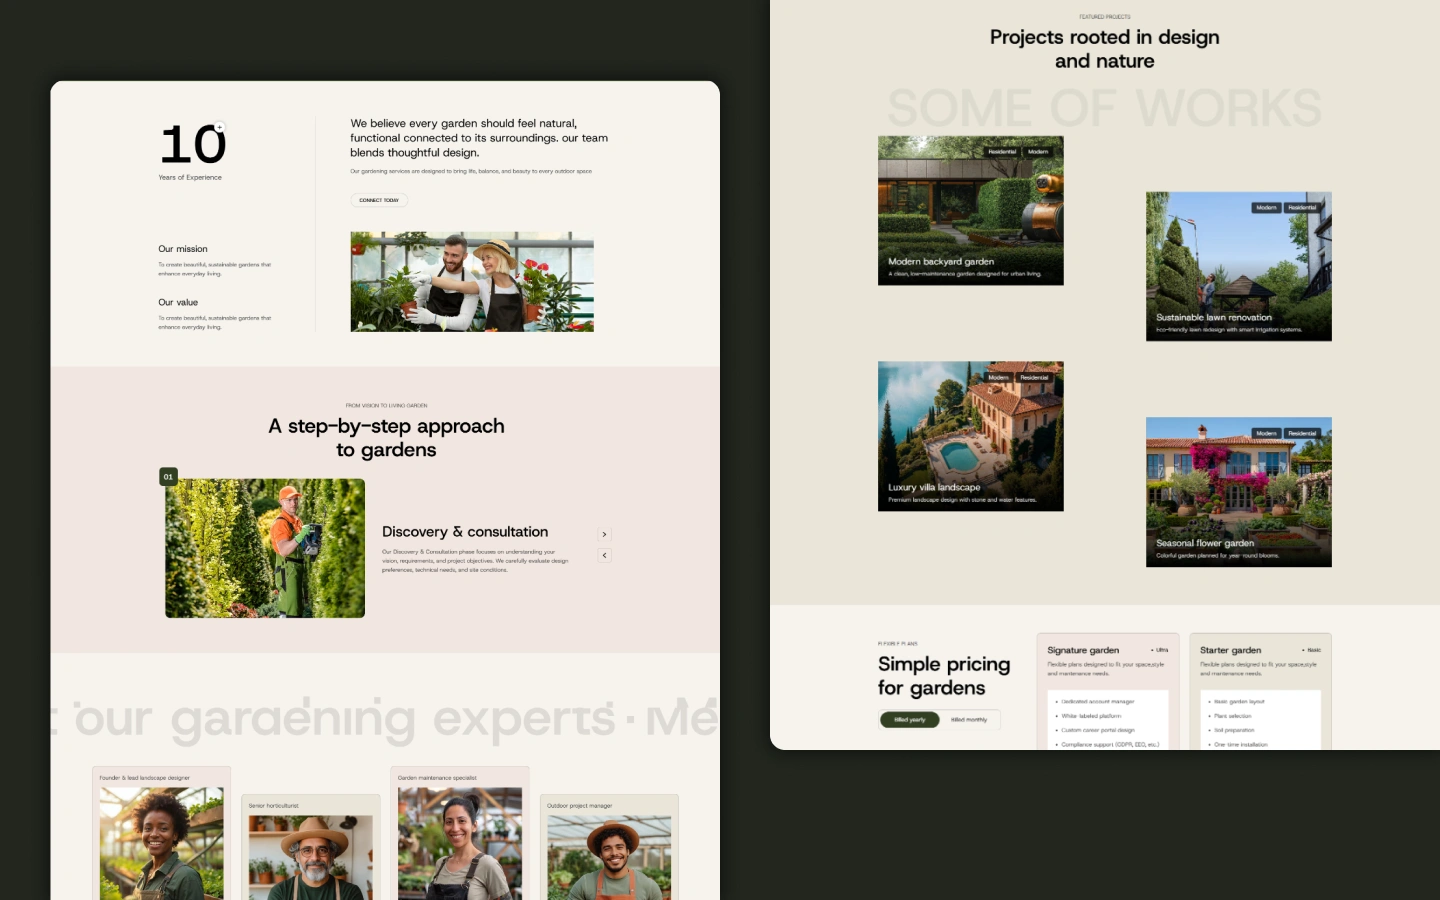
Task: Select the Signature garden pricing card title
Action: [x=1083, y=650]
